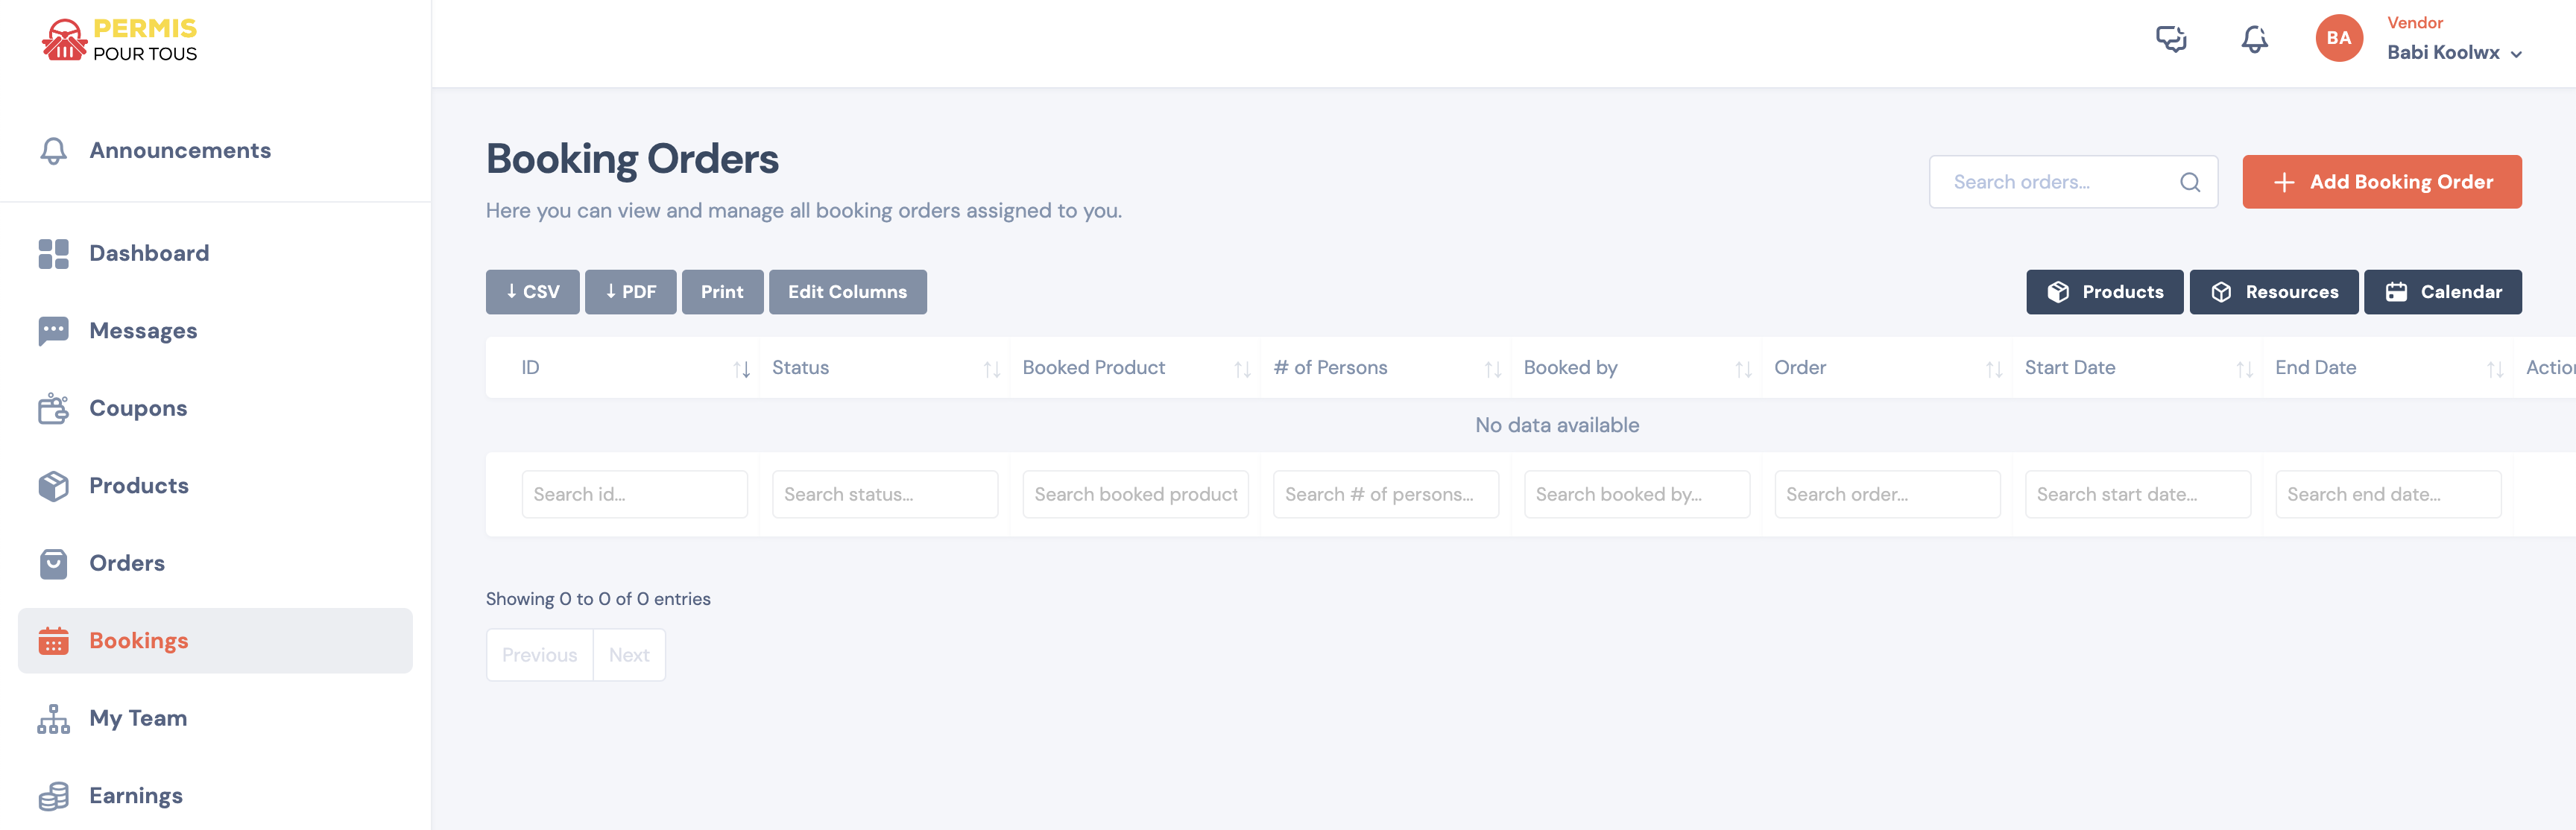Open the chat messages icon in header
Image resolution: width=2576 pixels, height=830 pixels.
tap(2171, 39)
